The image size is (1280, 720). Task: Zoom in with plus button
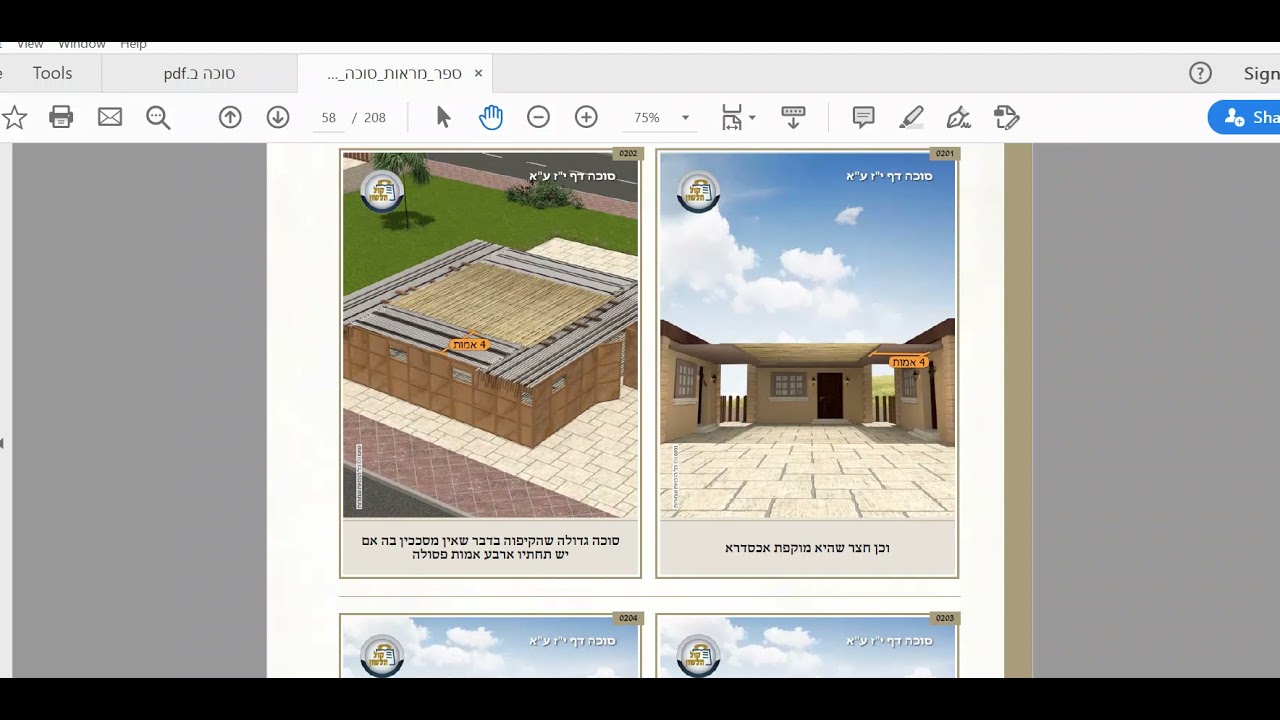click(586, 118)
